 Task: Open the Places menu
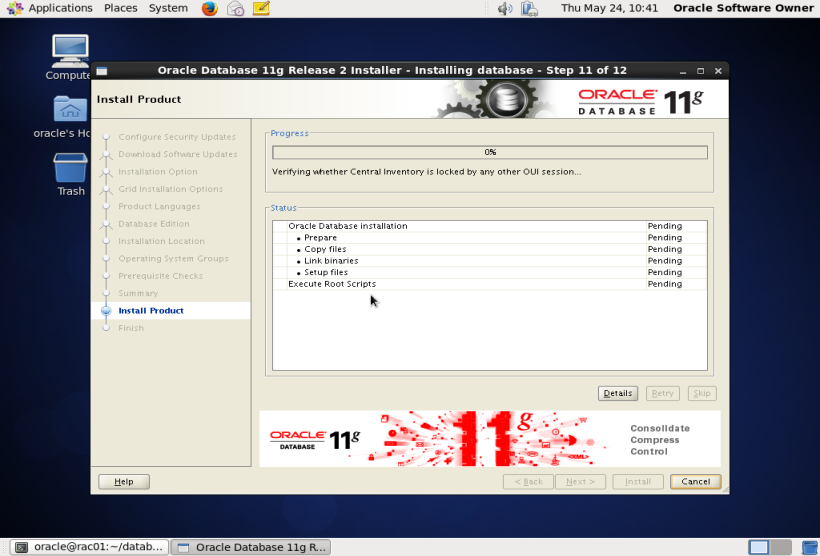click(120, 8)
